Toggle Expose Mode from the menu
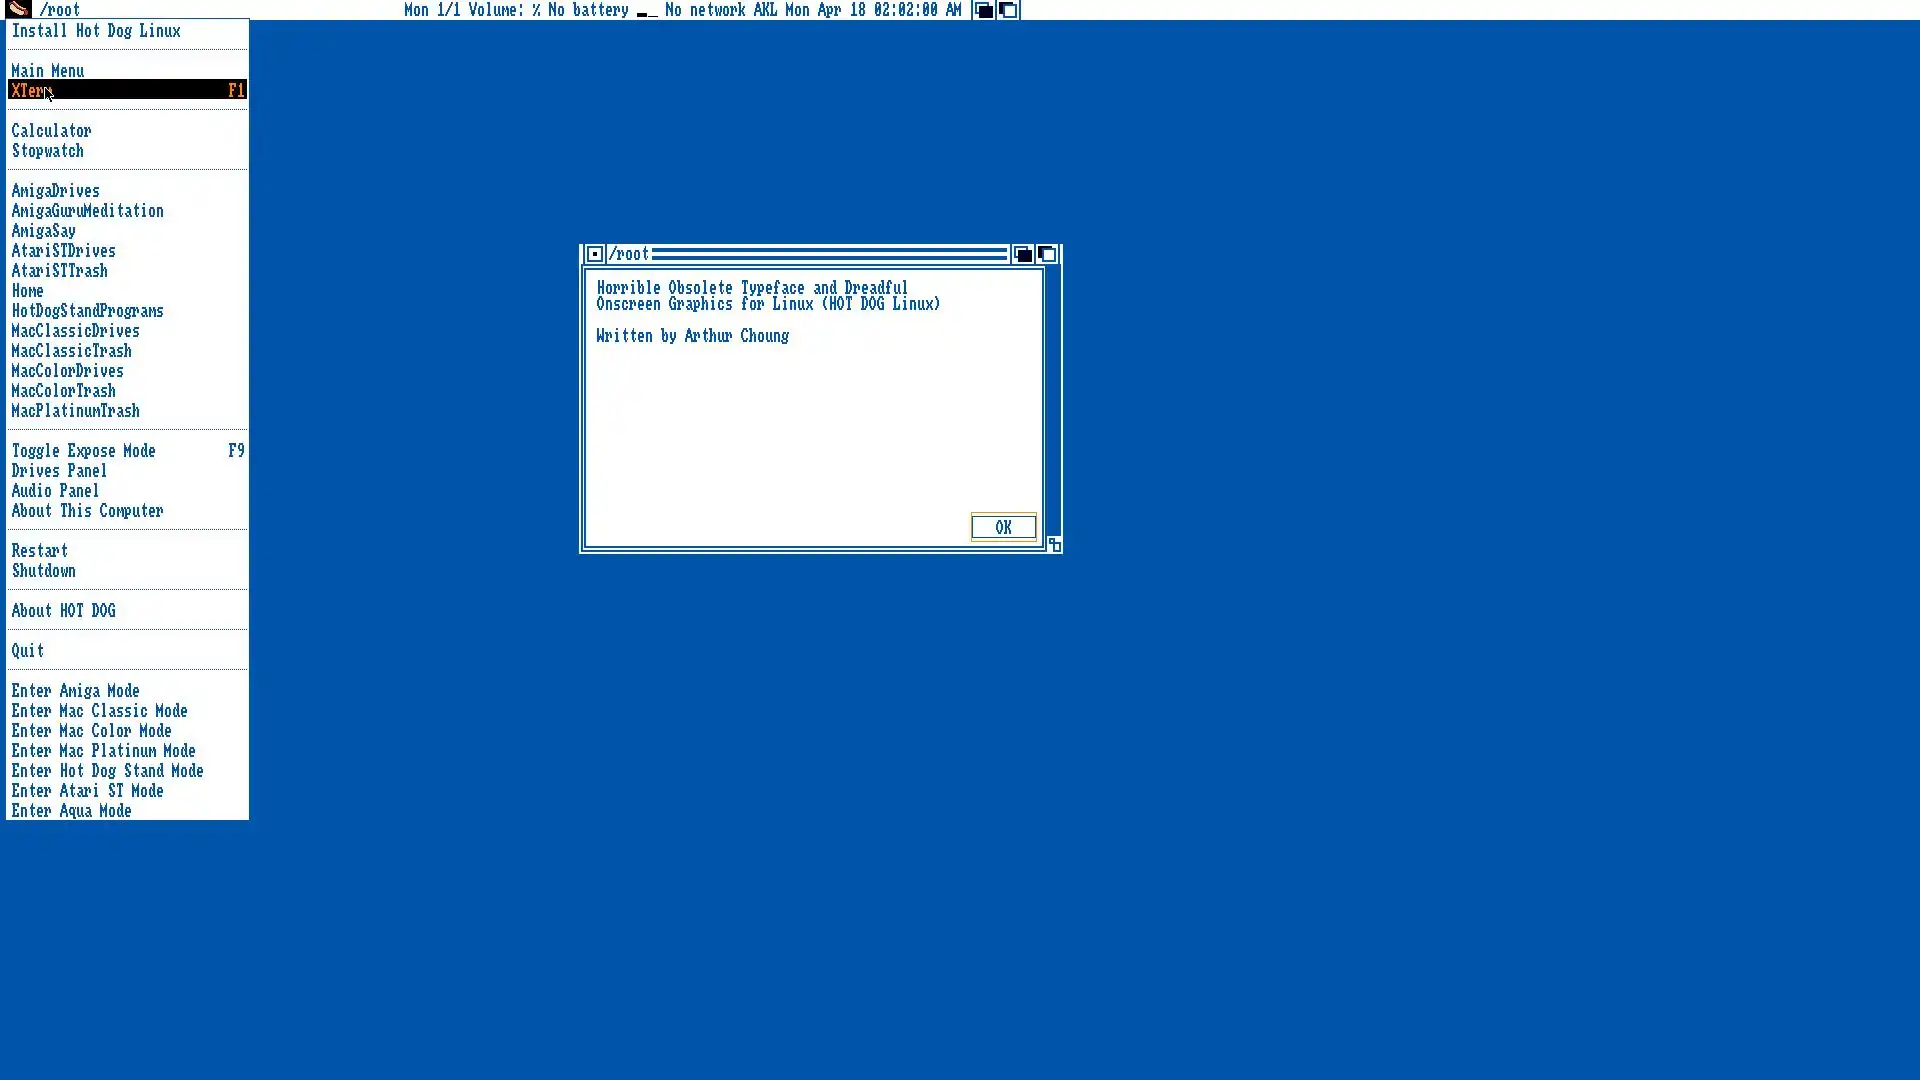The width and height of the screenshot is (1920, 1080). pos(83,451)
